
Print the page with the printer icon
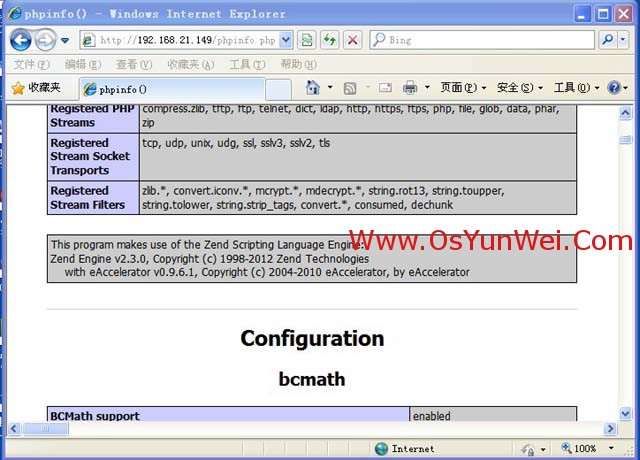point(410,88)
